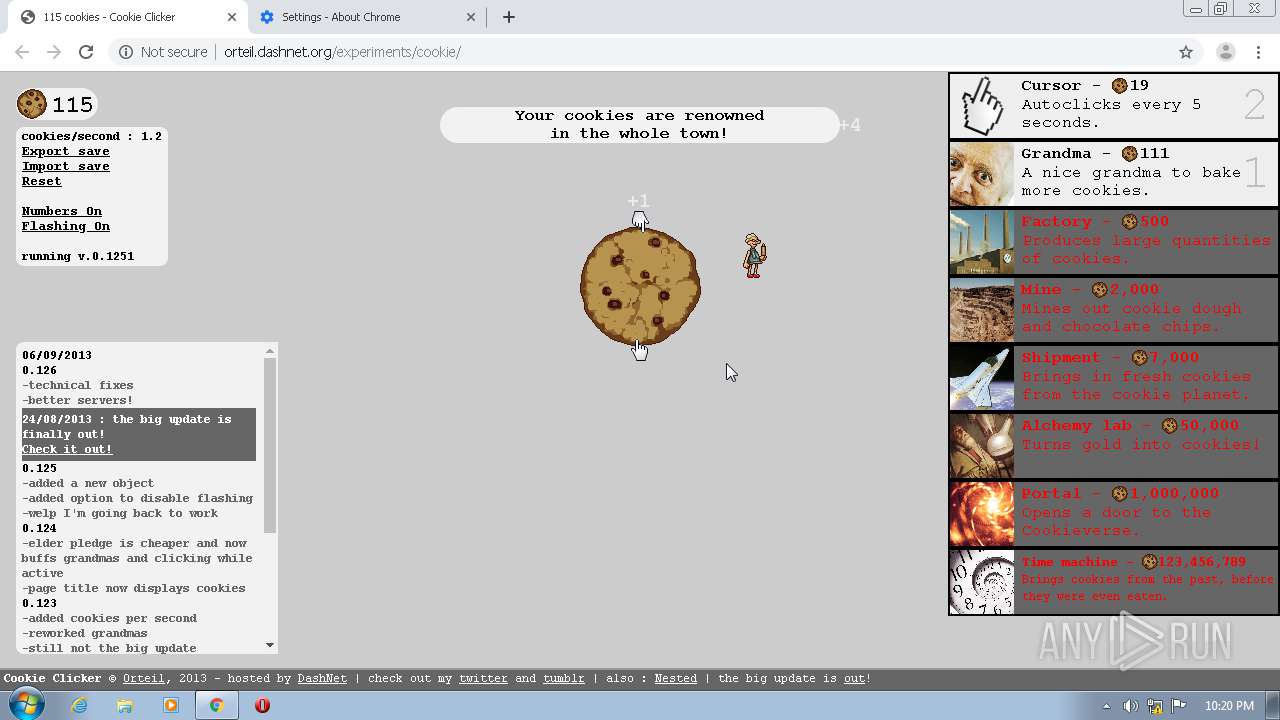Click the Chrome taskbar icon

[x=216, y=705]
